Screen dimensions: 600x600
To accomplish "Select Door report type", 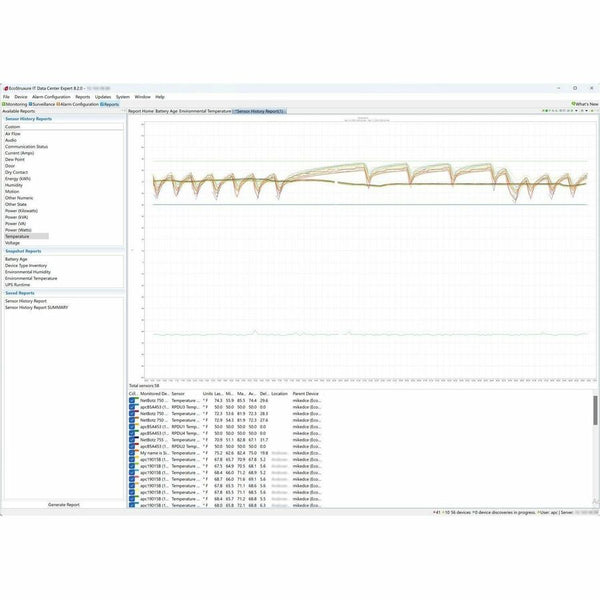I will (10, 166).
